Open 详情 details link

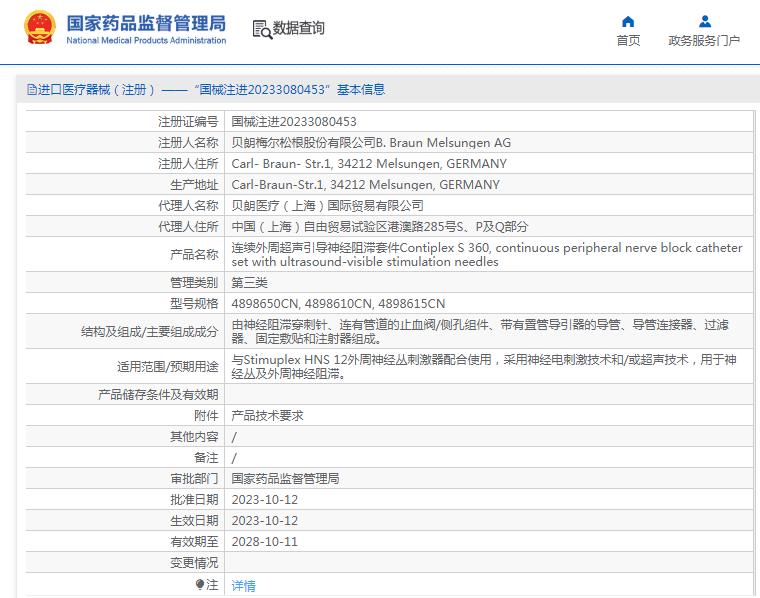[243, 585]
